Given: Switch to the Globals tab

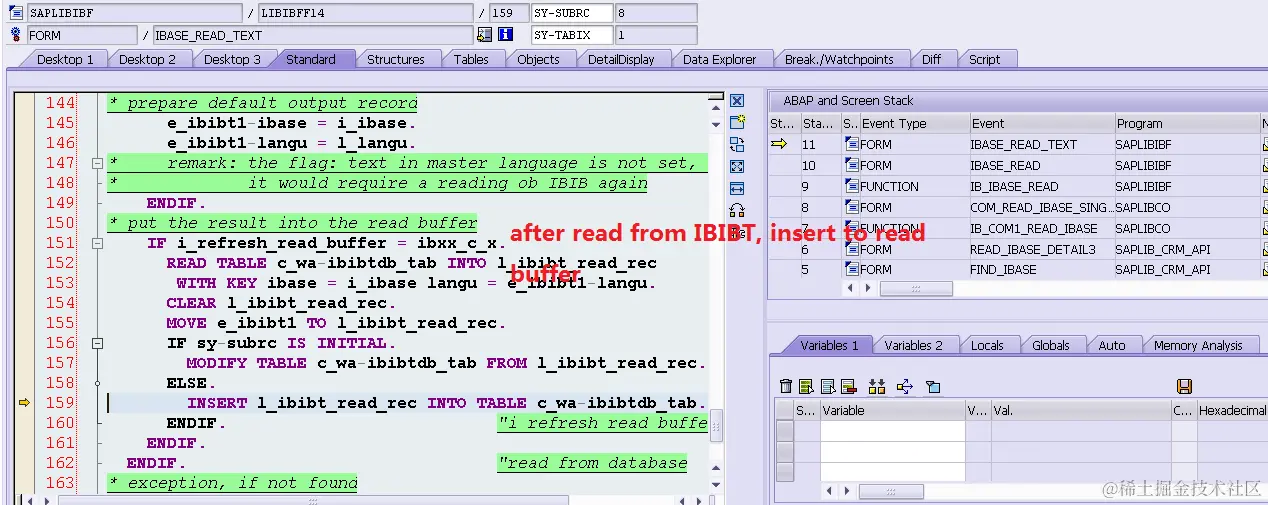Looking at the screenshot, I should tap(1051, 345).
